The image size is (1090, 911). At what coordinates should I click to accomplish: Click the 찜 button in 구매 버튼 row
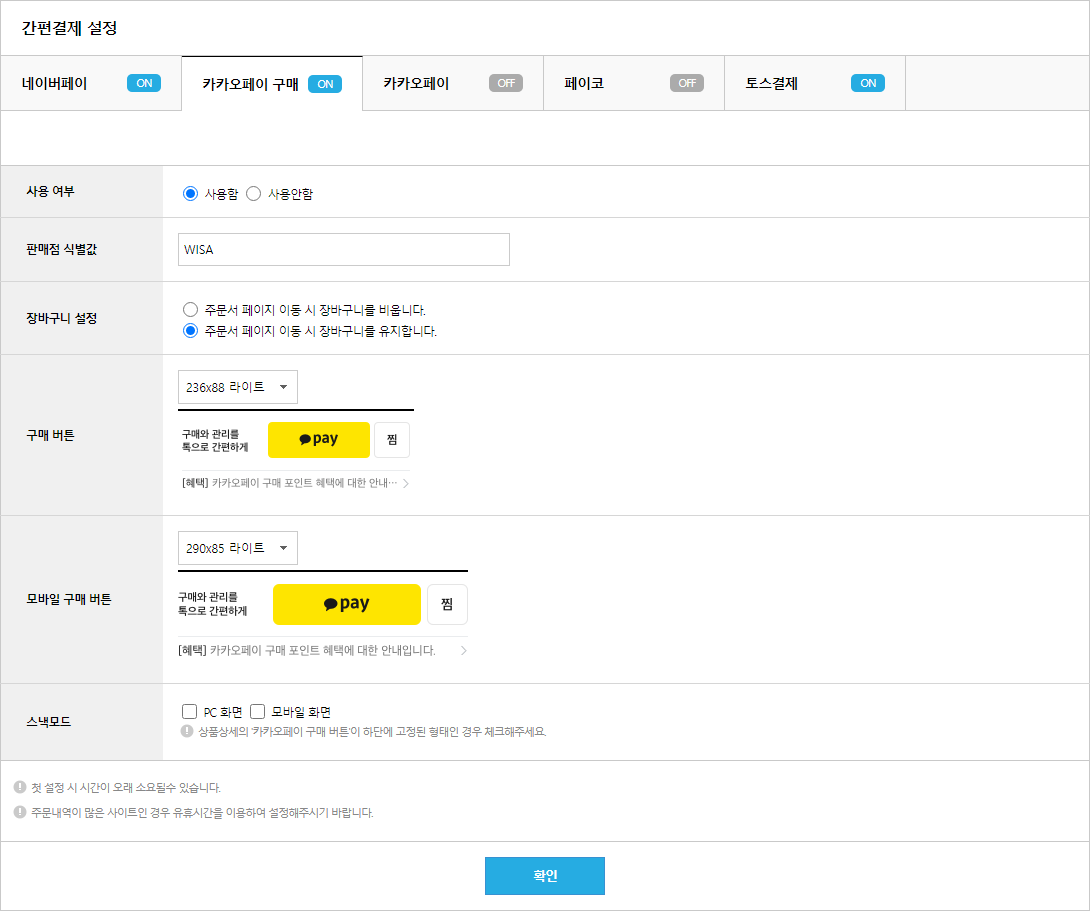click(392, 440)
